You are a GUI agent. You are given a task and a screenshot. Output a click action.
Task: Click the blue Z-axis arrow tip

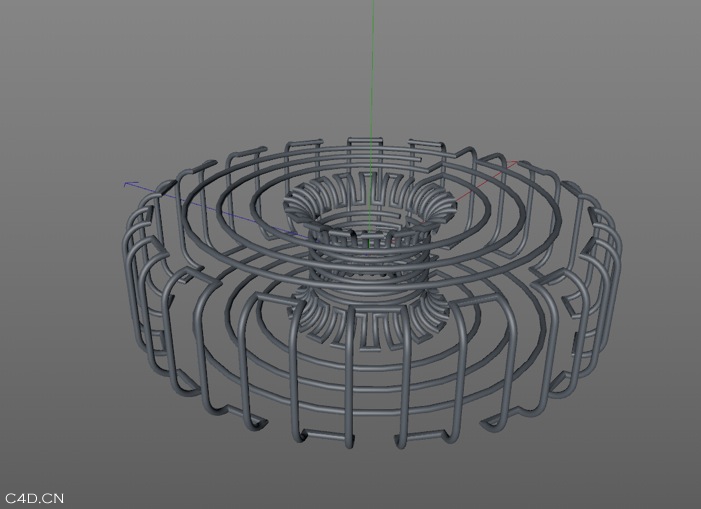[x=130, y=184]
